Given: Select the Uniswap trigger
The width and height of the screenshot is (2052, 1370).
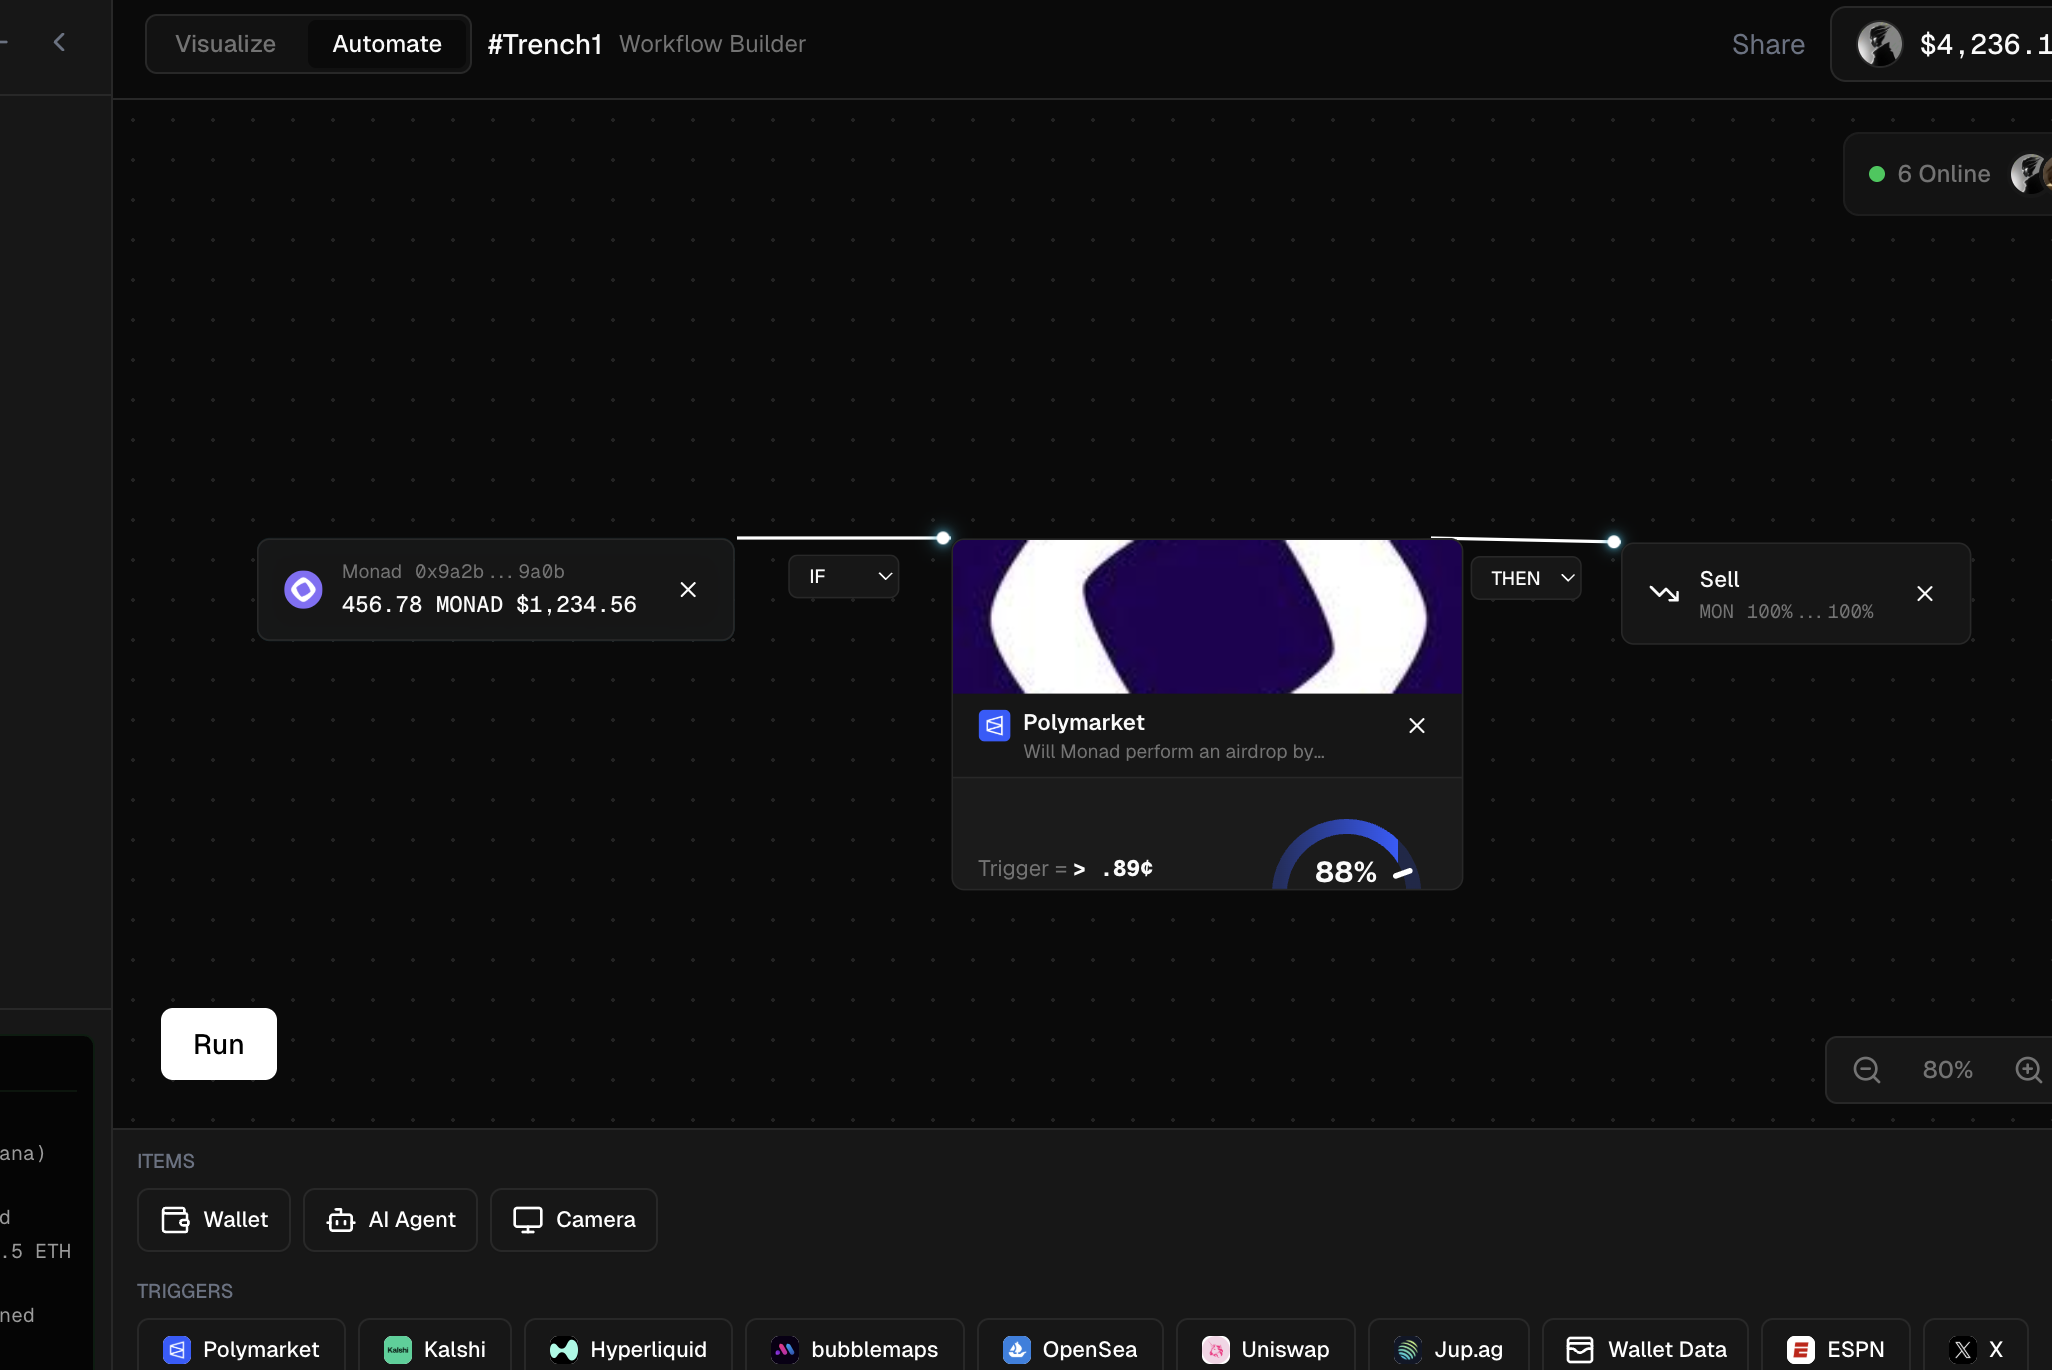Looking at the screenshot, I should click(1265, 1348).
